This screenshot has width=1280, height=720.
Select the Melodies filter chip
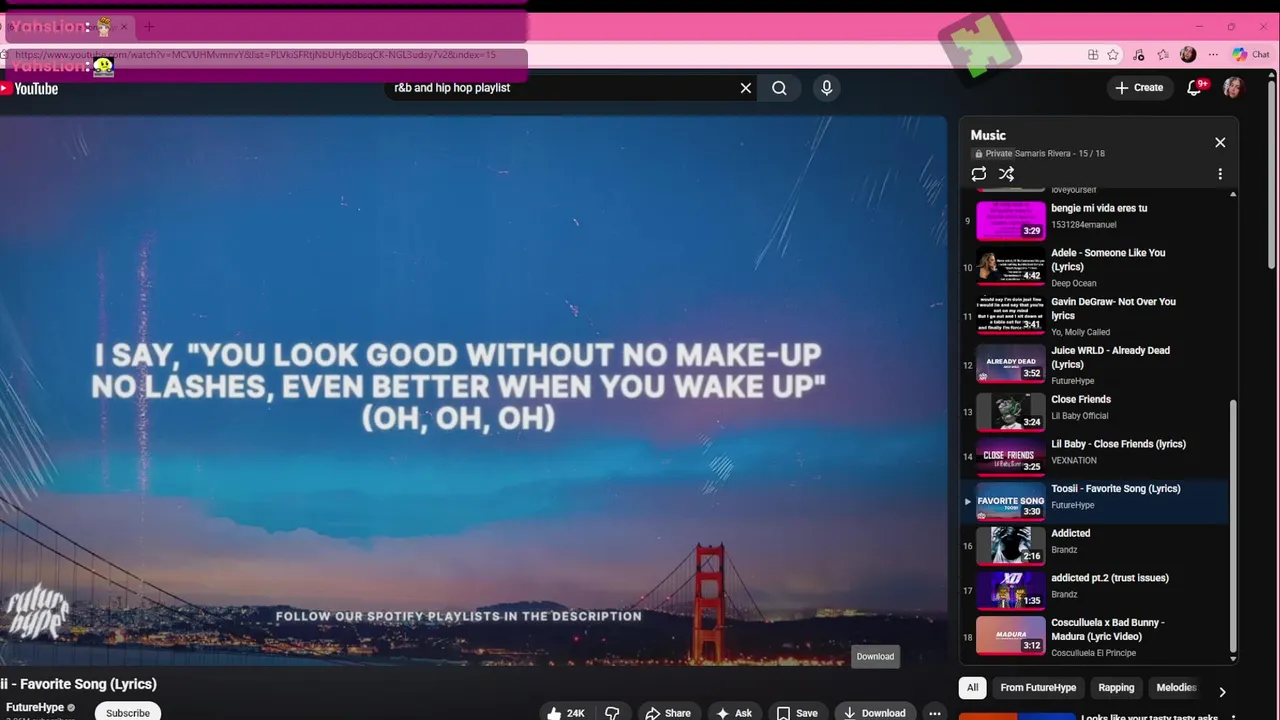(x=1176, y=688)
